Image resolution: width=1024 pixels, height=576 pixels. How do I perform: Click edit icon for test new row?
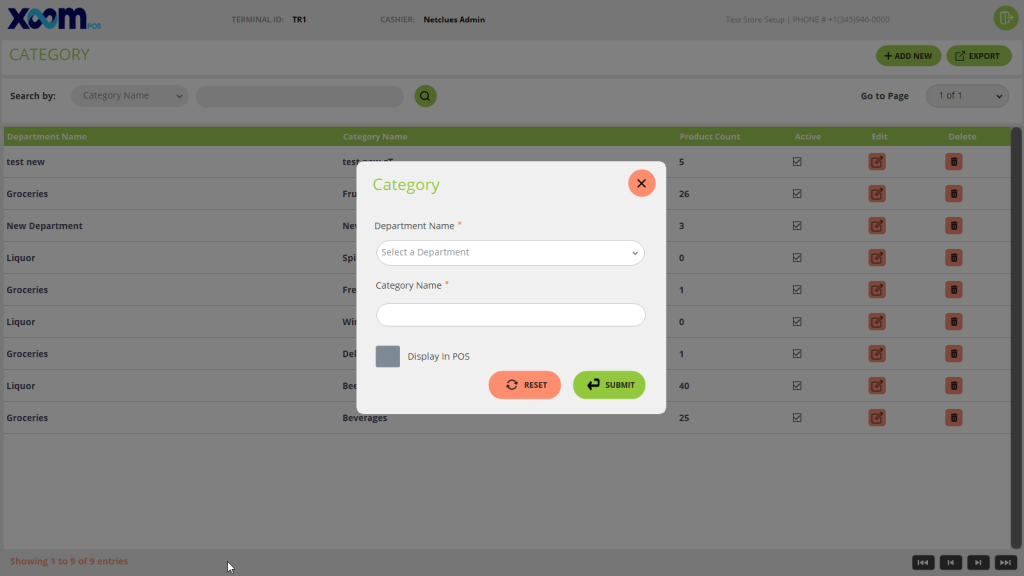(x=877, y=162)
